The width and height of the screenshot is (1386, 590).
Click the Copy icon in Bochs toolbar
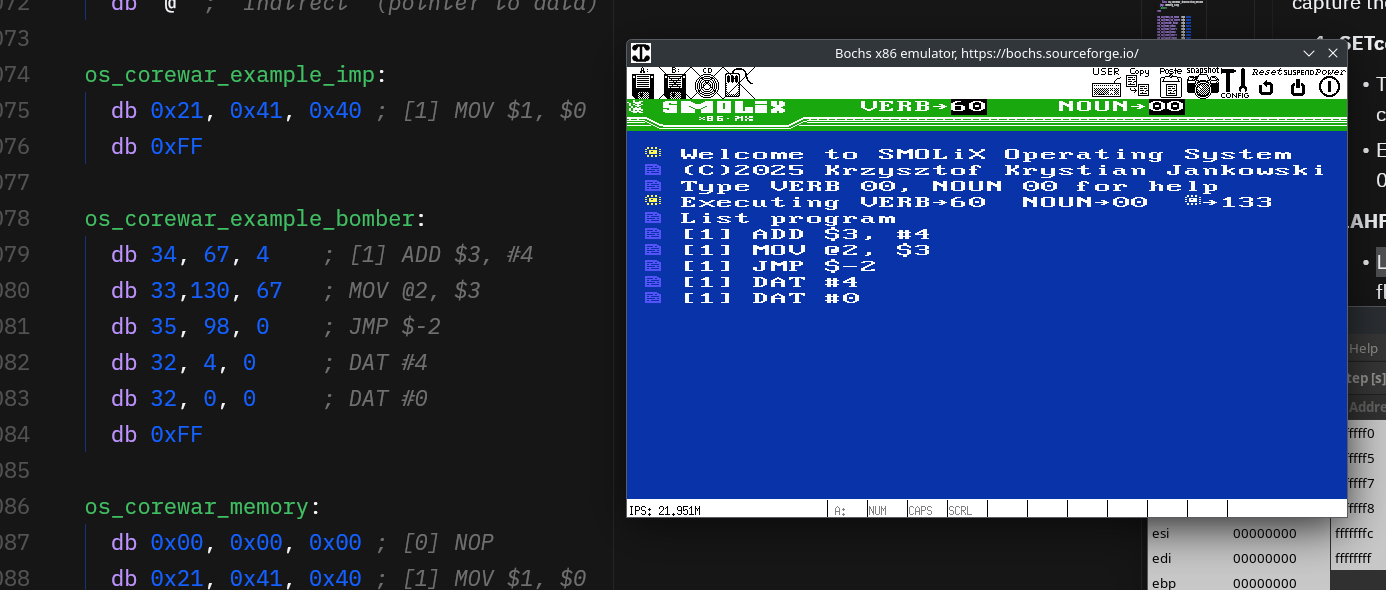tap(1138, 83)
